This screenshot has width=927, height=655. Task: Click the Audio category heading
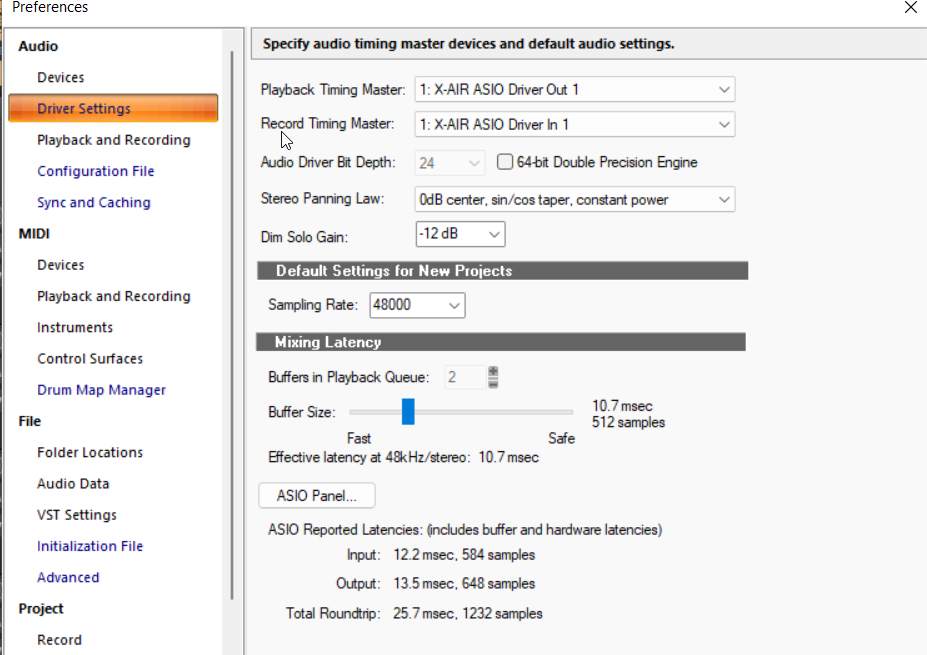point(38,46)
